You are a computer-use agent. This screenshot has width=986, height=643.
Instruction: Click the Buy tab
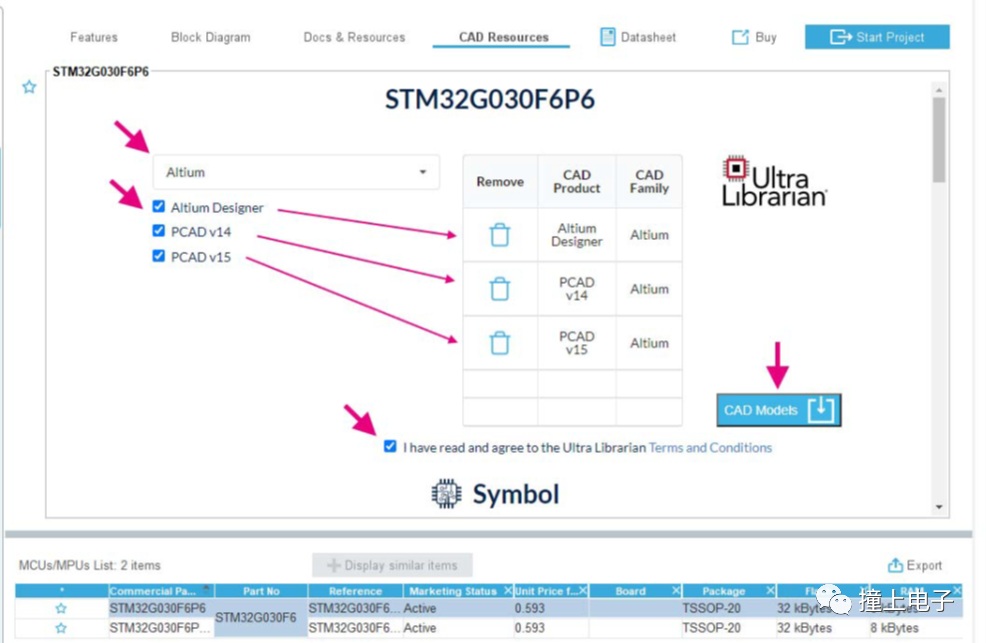tap(754, 37)
